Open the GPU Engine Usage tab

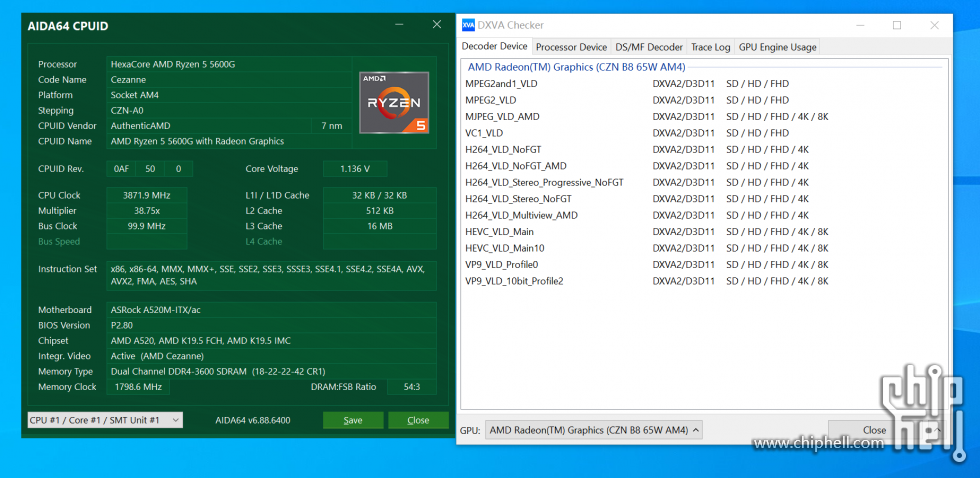click(x=778, y=47)
